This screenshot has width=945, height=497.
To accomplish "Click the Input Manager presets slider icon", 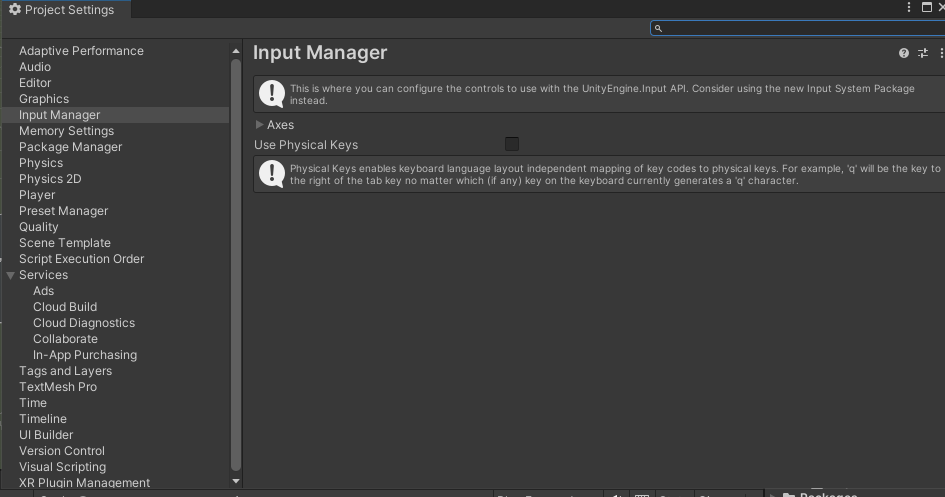I will [x=923, y=53].
